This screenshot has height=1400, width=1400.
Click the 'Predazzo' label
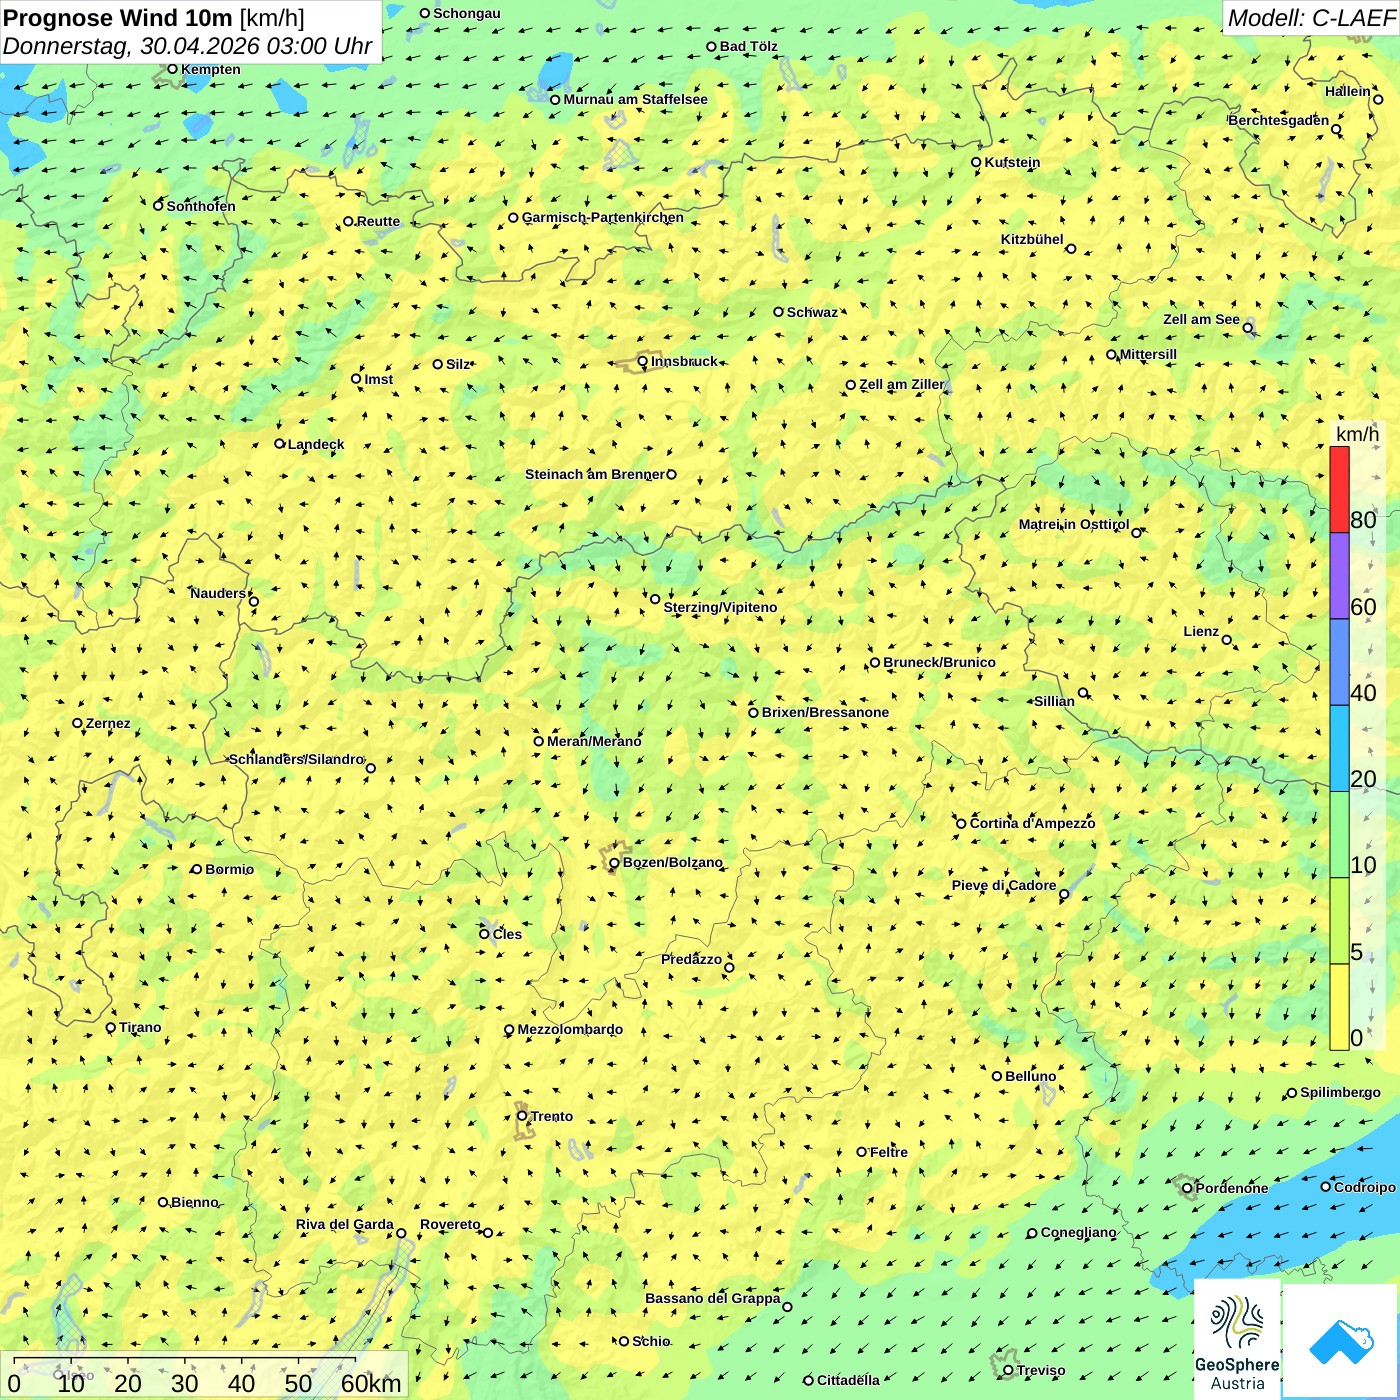point(691,959)
